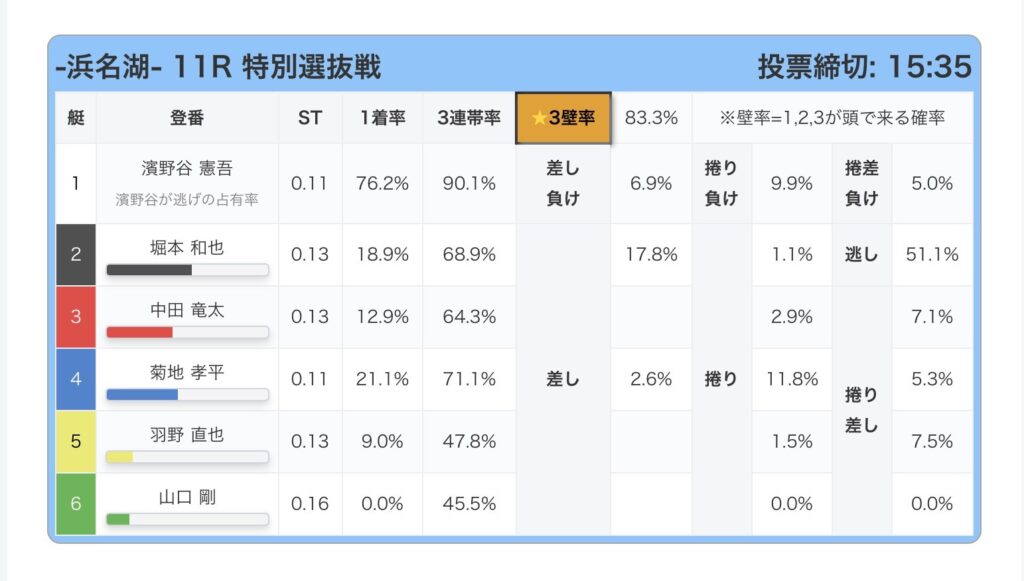This screenshot has width=1024, height=581.
Task: Select boat number 1 cell
Action: 76,183
